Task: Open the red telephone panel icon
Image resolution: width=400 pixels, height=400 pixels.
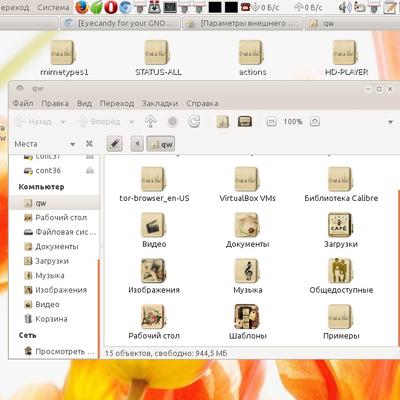Action: click(246, 7)
